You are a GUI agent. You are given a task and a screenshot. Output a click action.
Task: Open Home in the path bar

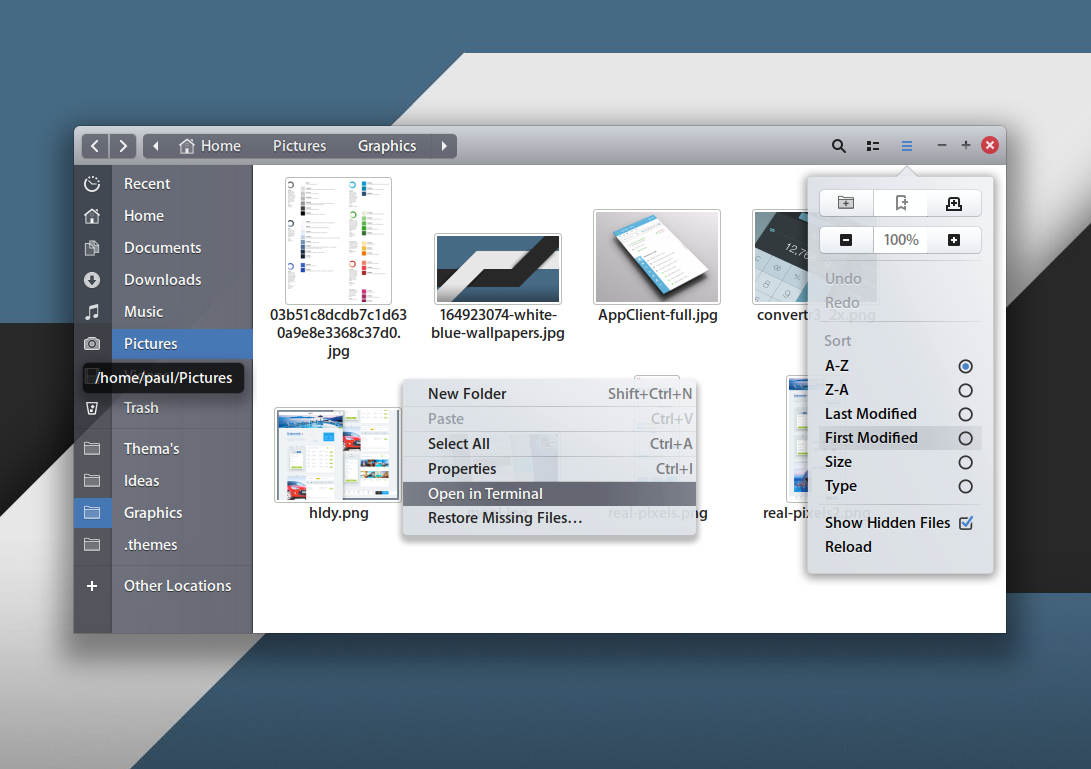tap(209, 146)
